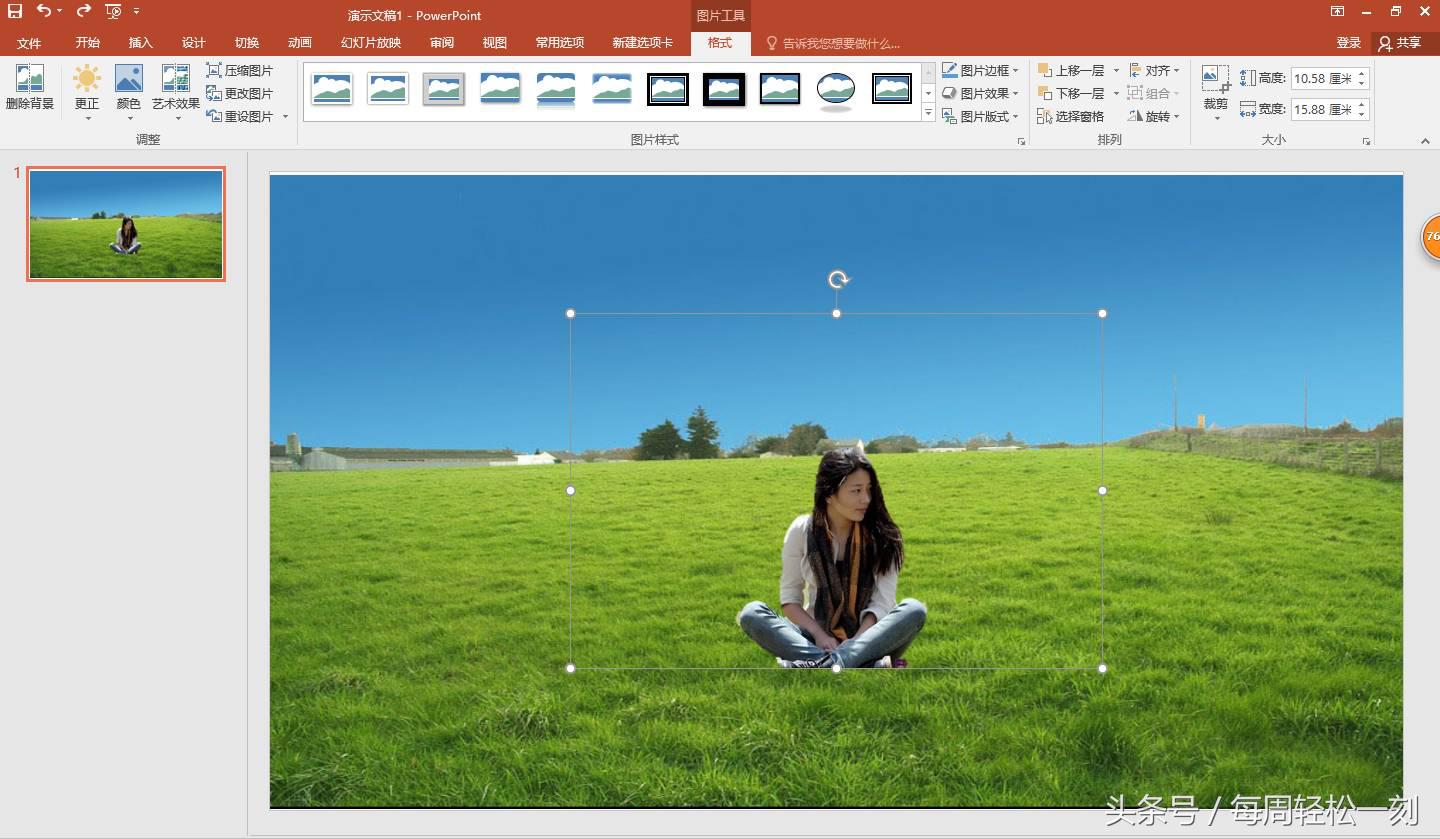The image size is (1440, 839).
Task: Save the presentation from the quick access toolbar
Action: tap(14, 11)
